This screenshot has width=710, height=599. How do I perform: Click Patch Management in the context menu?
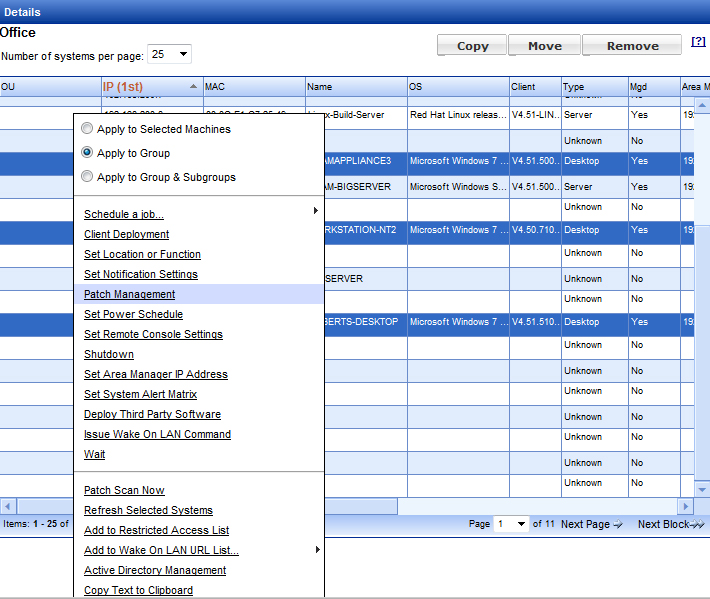[x=130, y=294]
